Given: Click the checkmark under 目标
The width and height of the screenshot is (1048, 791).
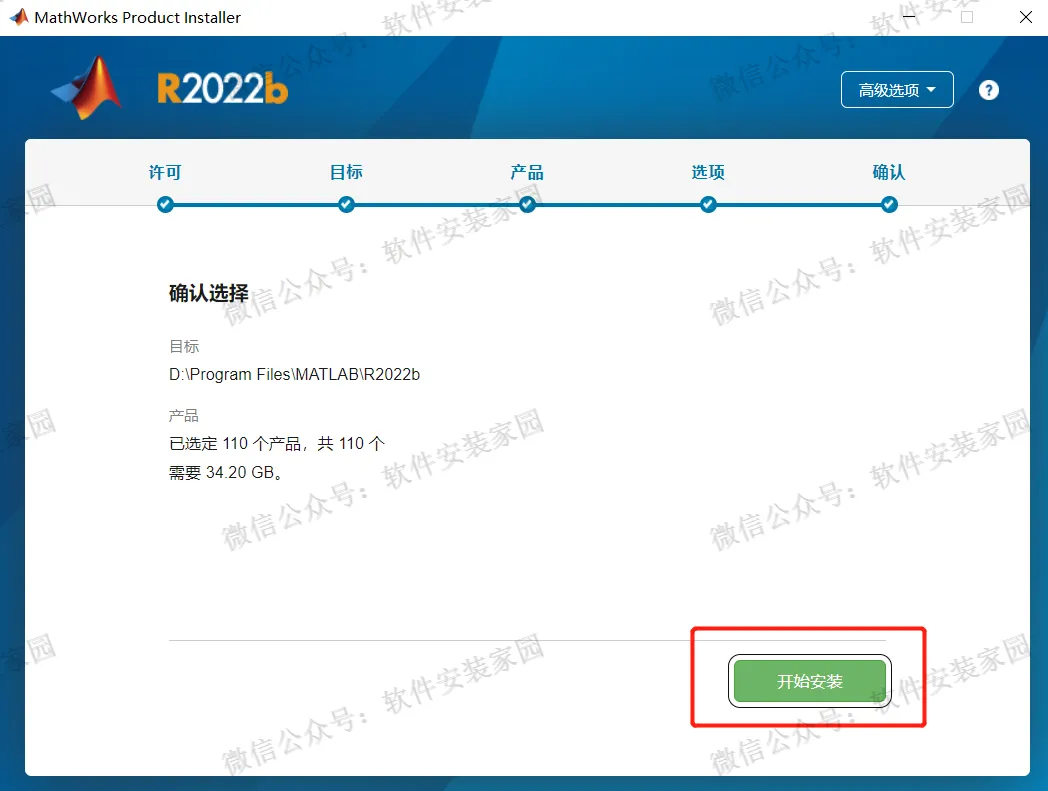Looking at the screenshot, I should point(346,205).
